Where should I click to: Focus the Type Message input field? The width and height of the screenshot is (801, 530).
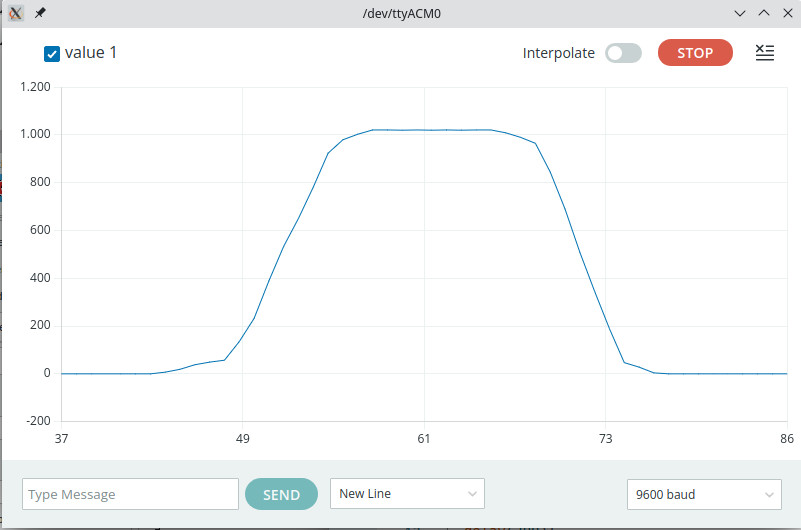point(130,494)
